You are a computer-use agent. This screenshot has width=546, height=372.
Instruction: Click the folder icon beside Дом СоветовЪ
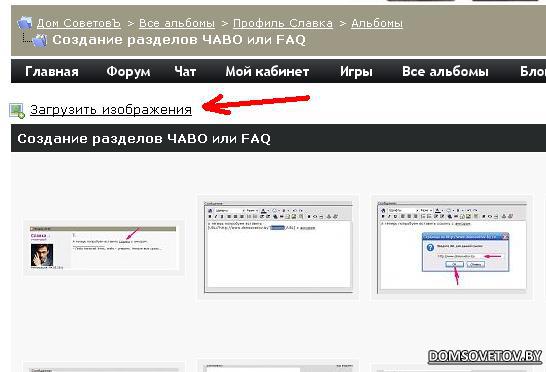[25, 23]
